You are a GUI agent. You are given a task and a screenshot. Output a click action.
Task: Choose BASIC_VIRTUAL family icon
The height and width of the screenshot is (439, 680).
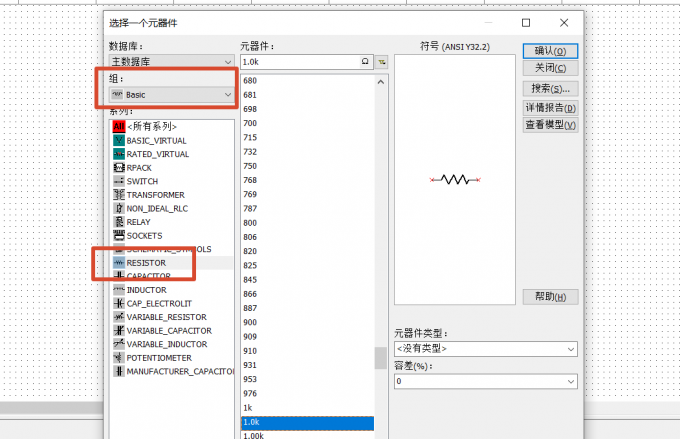[x=119, y=140]
